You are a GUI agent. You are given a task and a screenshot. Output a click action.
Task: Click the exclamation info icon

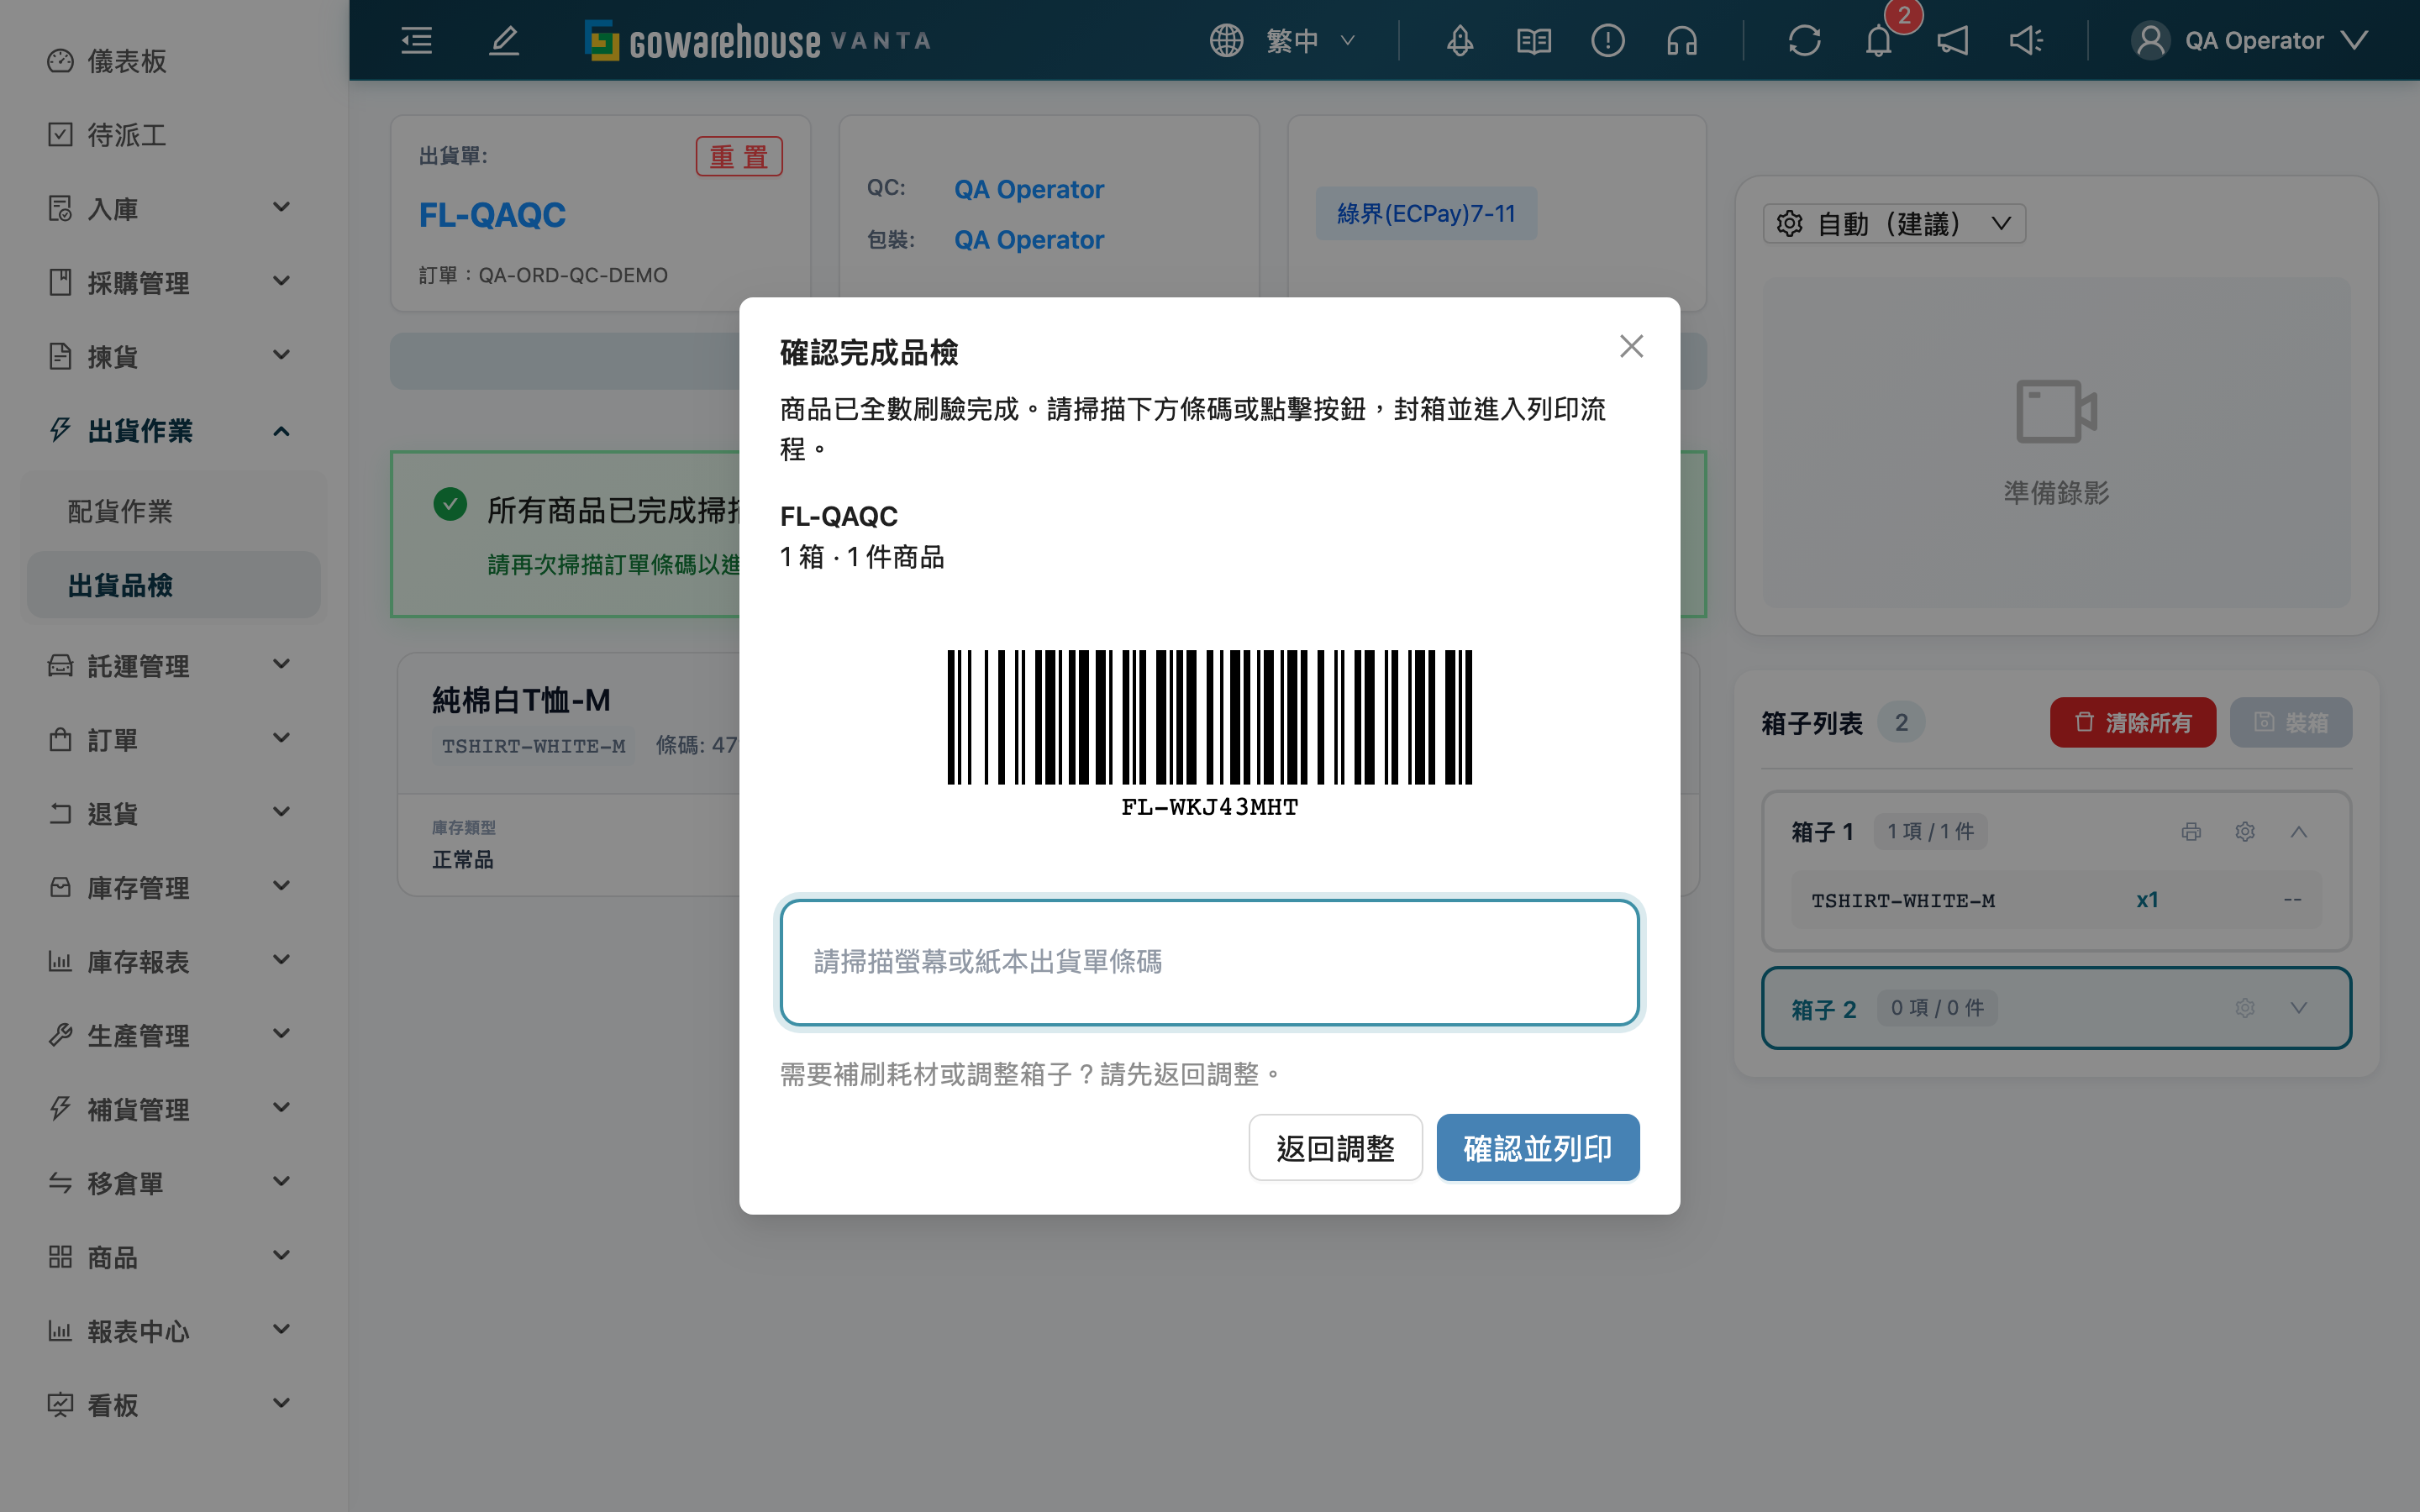(1608, 41)
